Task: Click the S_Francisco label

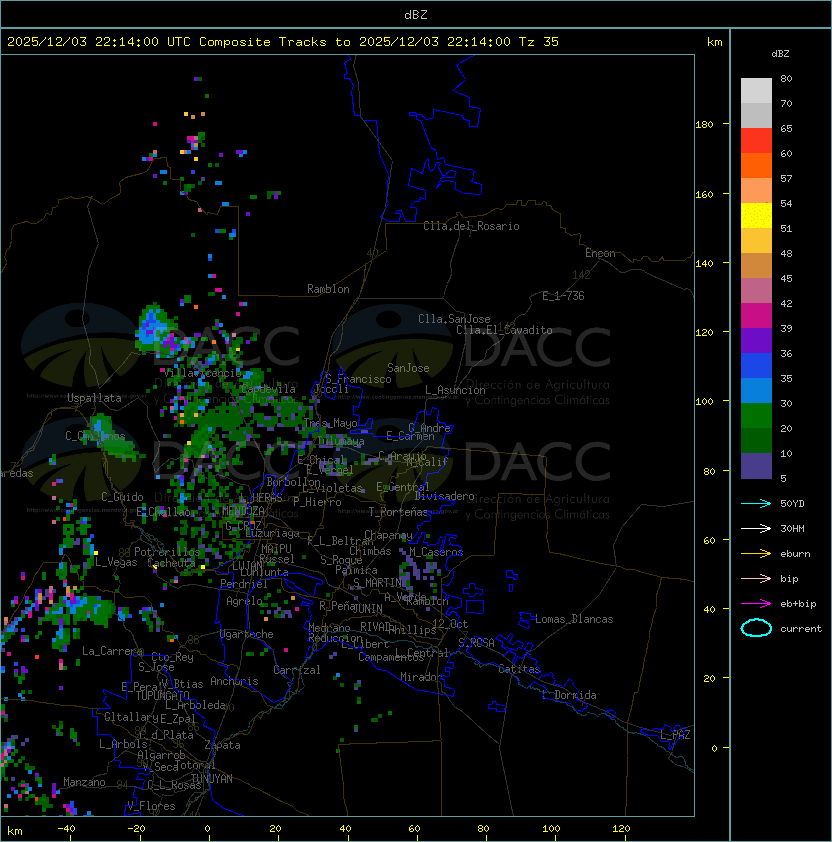Action: [x=358, y=379]
